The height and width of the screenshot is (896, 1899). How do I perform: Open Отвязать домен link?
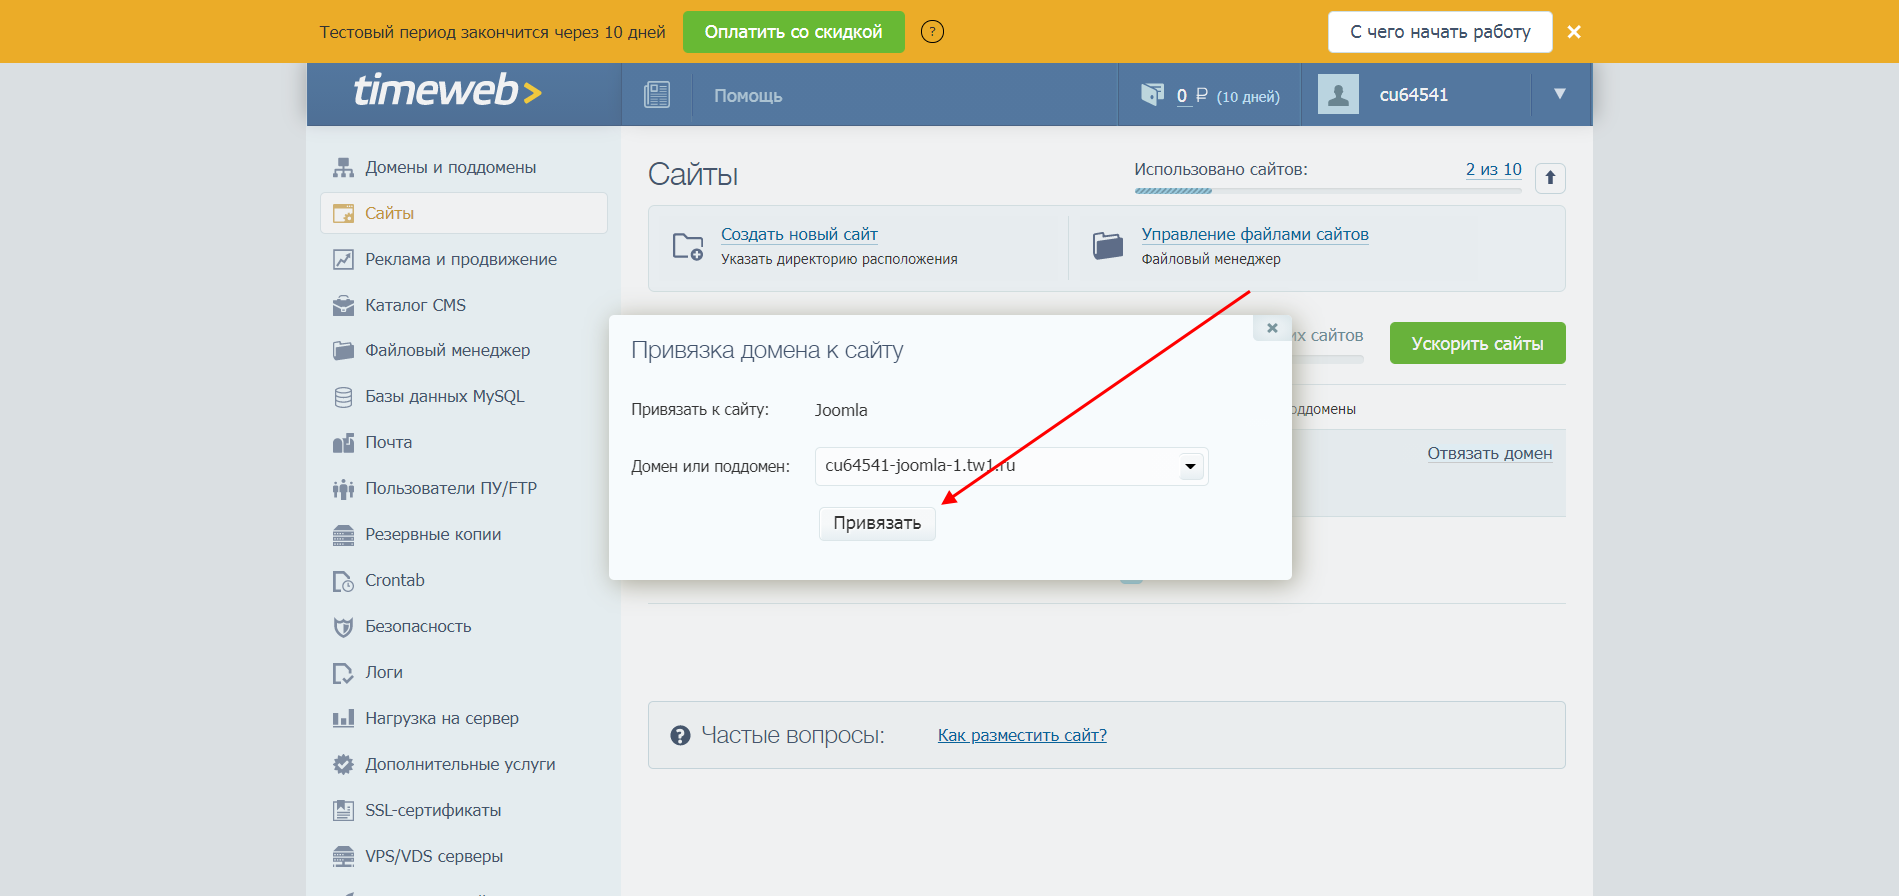[1489, 454]
